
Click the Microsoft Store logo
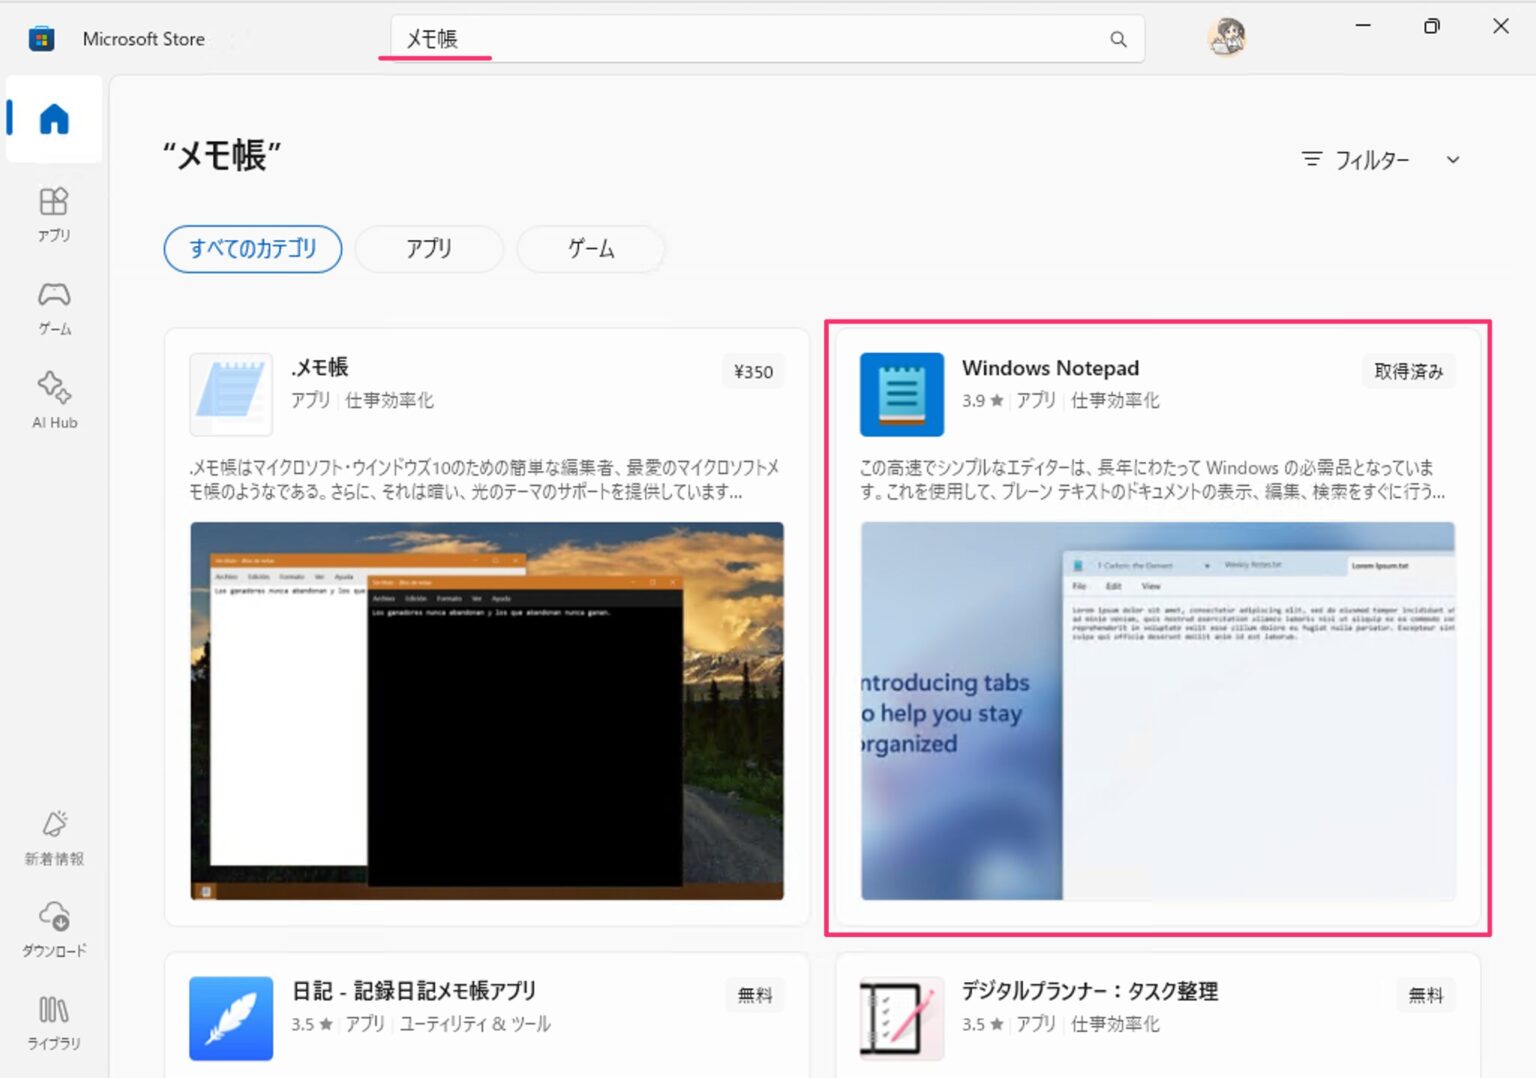point(40,37)
